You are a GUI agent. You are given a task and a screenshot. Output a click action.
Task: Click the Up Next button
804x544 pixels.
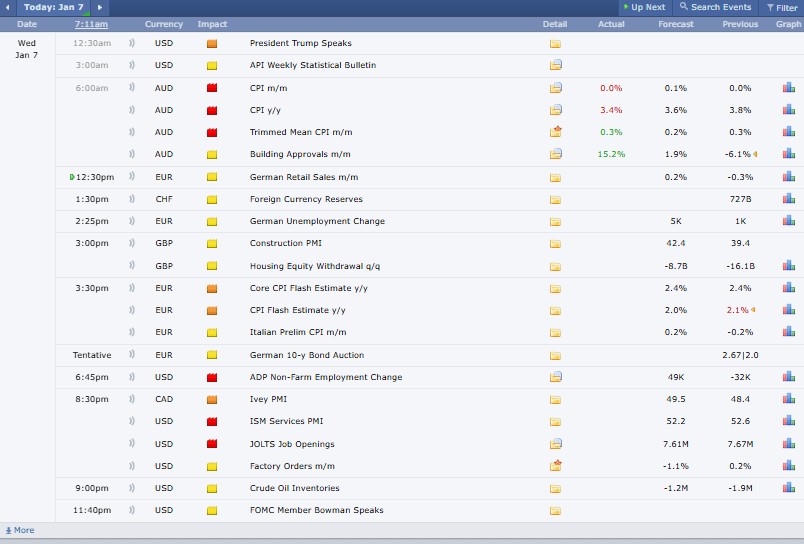pyautogui.click(x=643, y=7)
